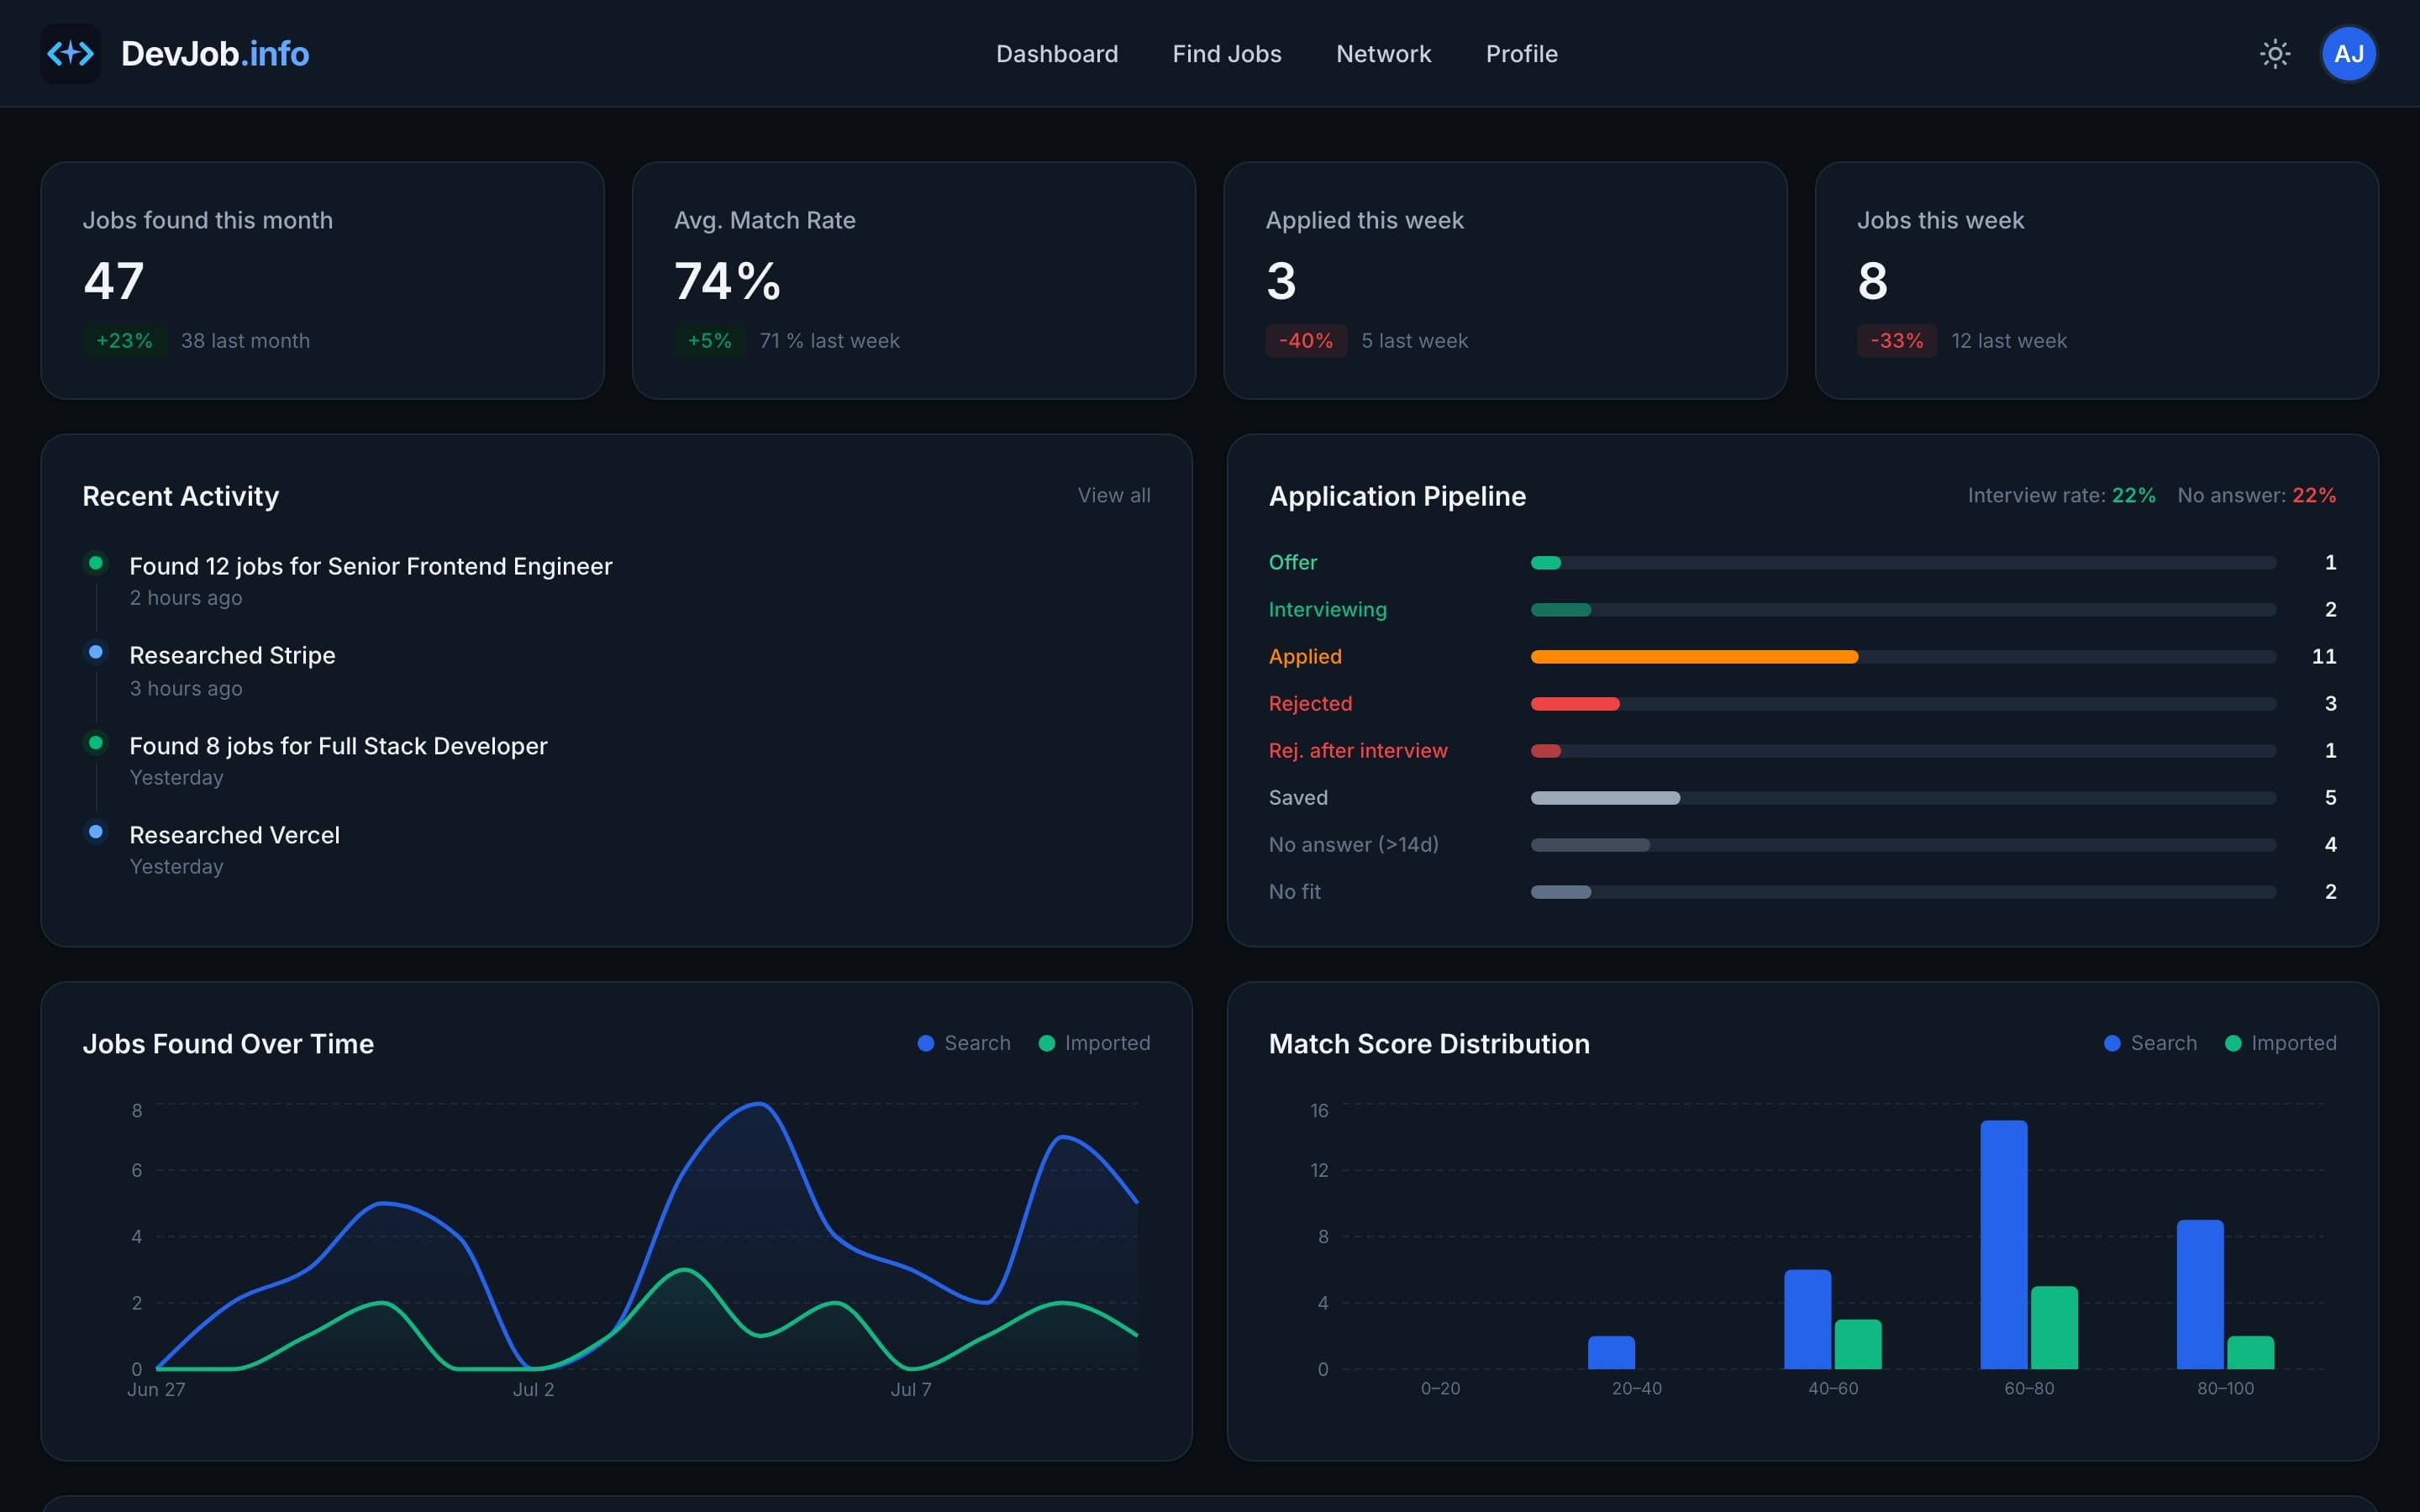
Task: Click the blue Search bar for 20–40
Action: point(1611,1352)
